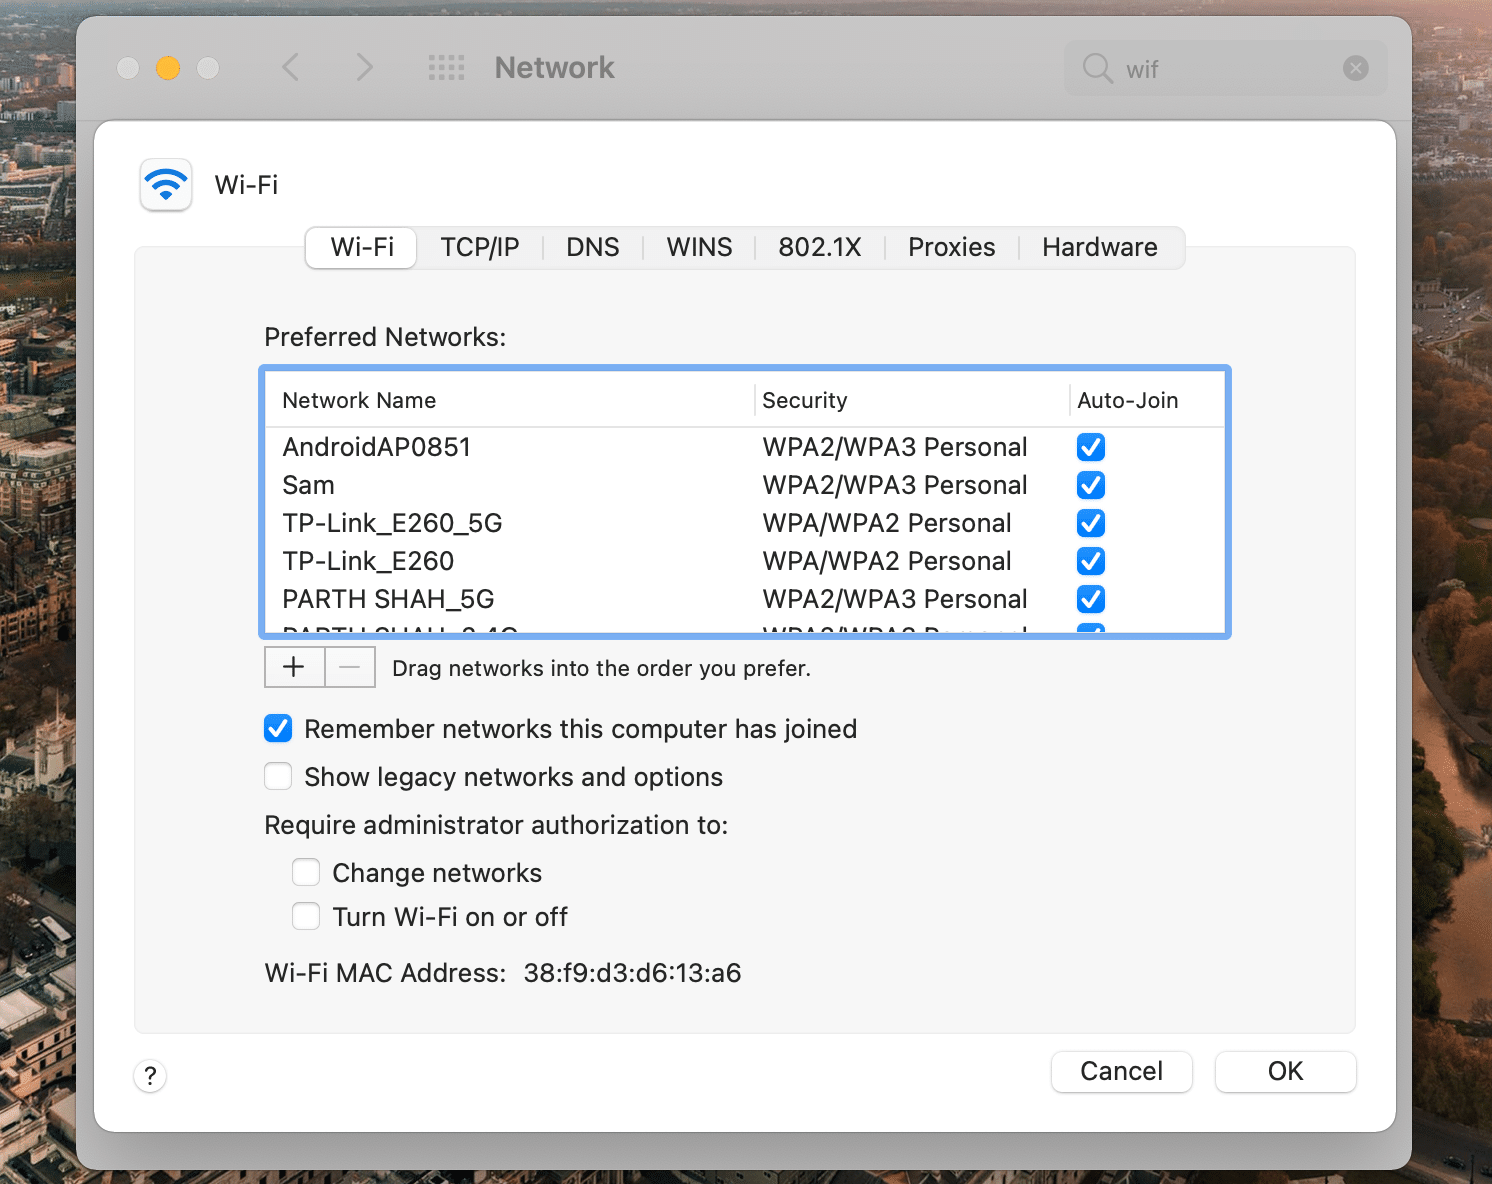Click the plus button to add a network

(x=294, y=667)
